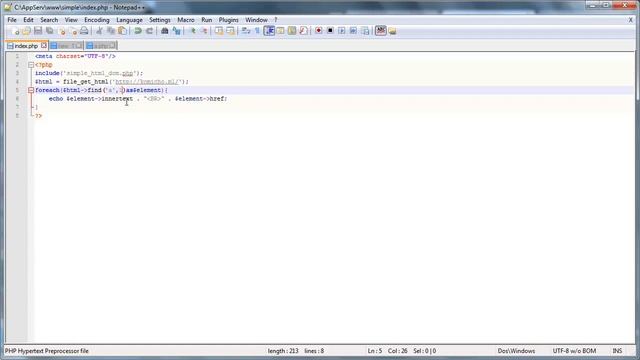Undo the last edit with green arrow
Image resolution: width=640 pixels, height=360 pixels.
pyautogui.click(x=138, y=31)
